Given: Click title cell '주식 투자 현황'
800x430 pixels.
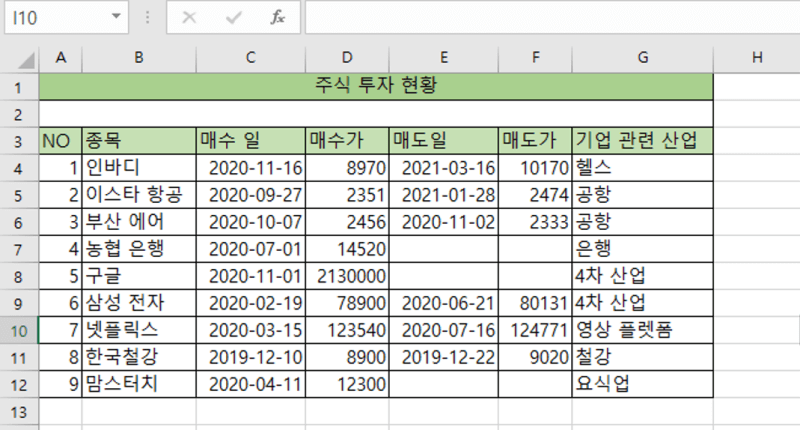Looking at the screenshot, I should point(376,87).
